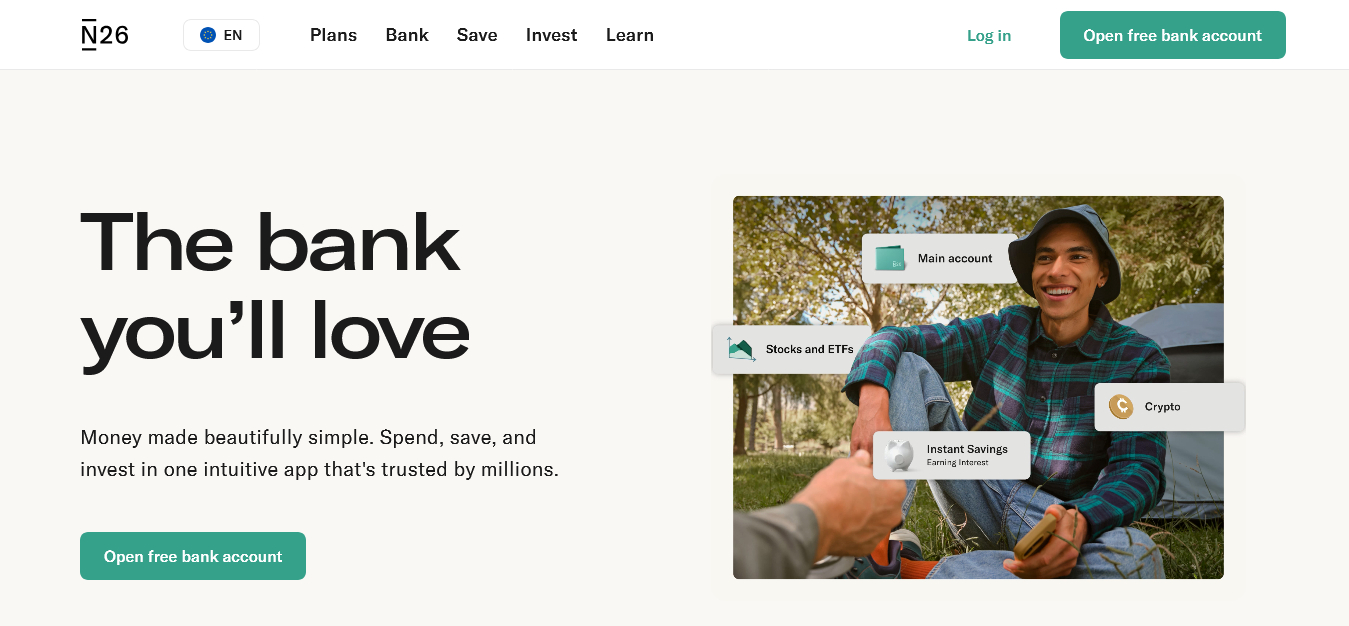Open the EN language selector
Viewport: 1349px width, 626px height.
(x=221, y=35)
